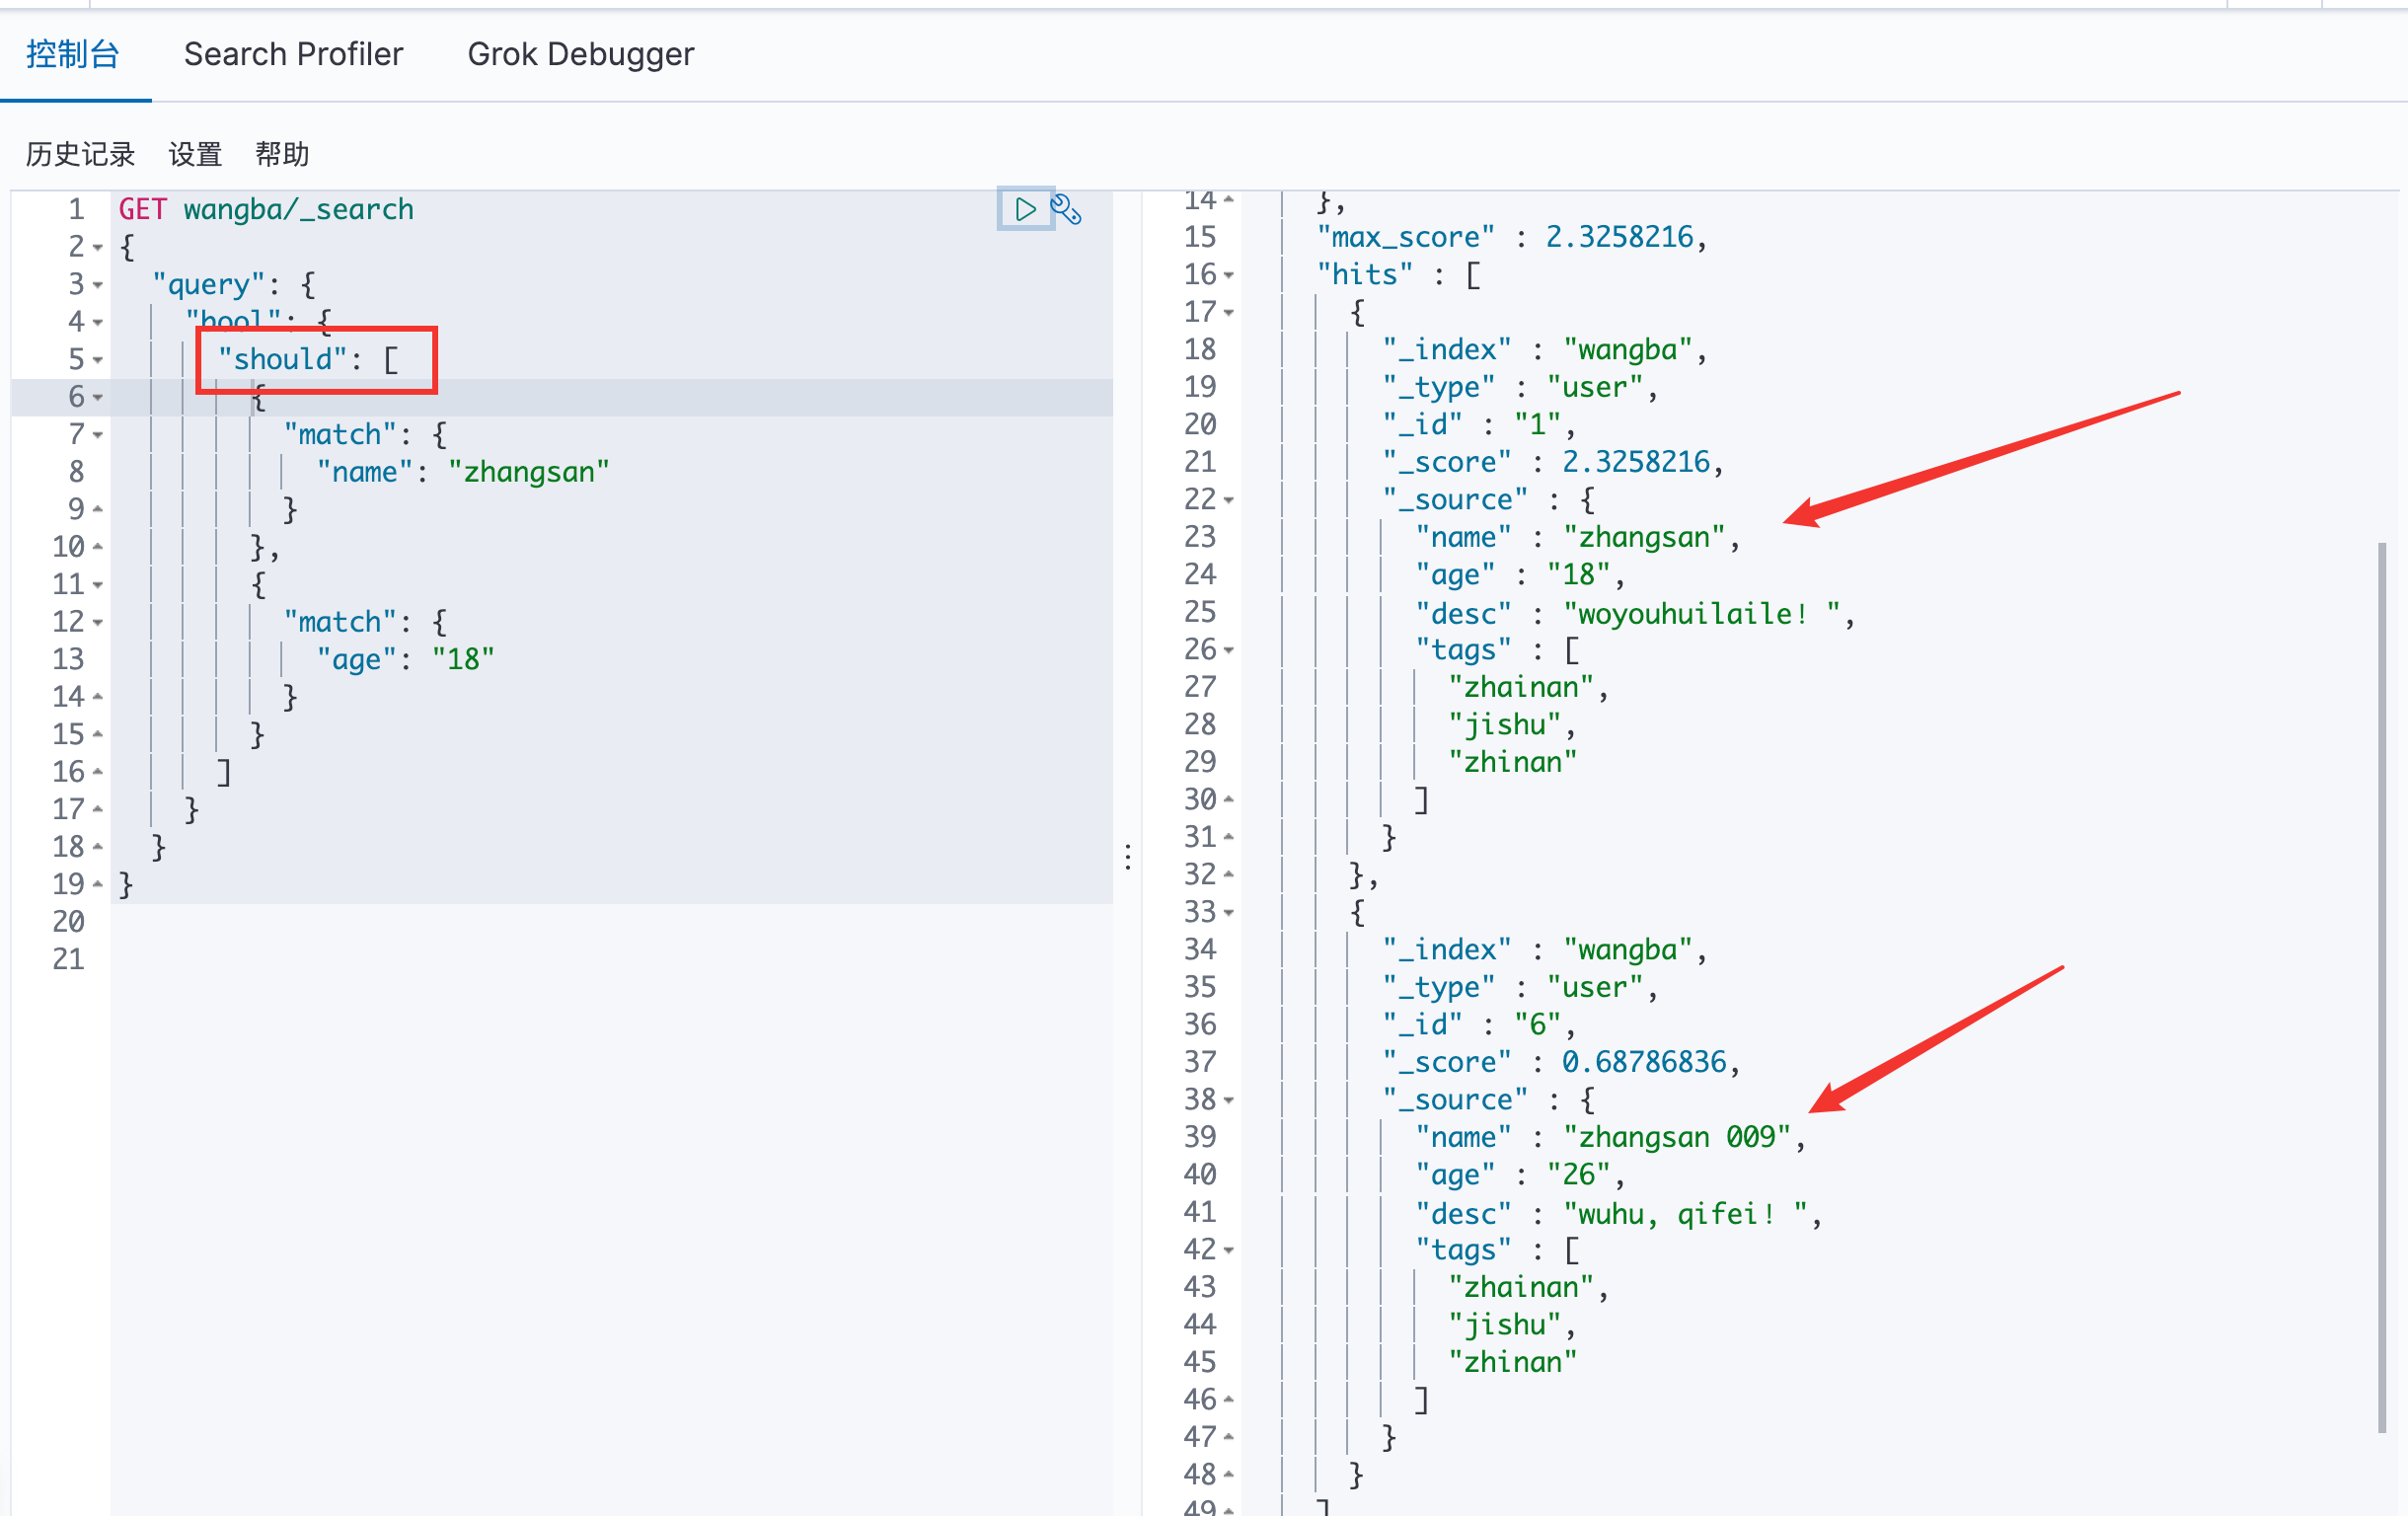2408x1516 pixels.
Task: Collapse the should array at editor line 5
Action: [98, 360]
